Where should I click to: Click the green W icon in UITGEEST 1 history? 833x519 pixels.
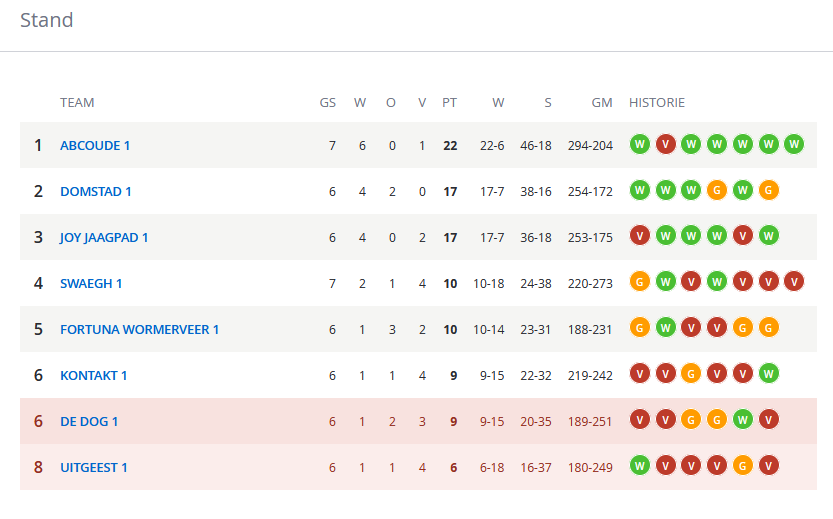coord(640,465)
